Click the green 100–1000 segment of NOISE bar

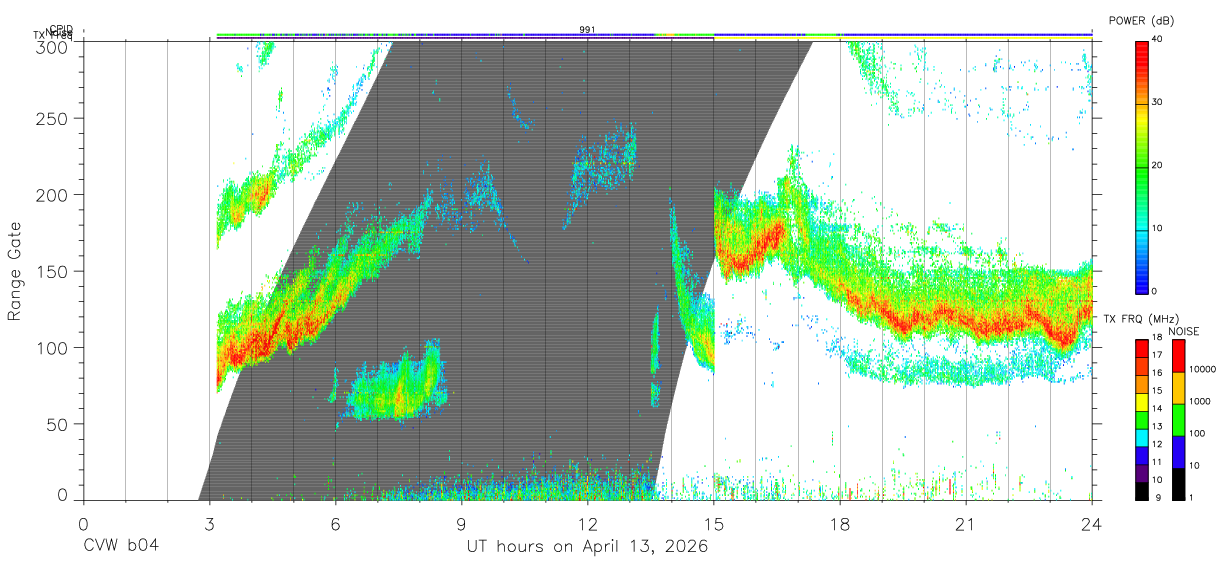[x=1178, y=420]
